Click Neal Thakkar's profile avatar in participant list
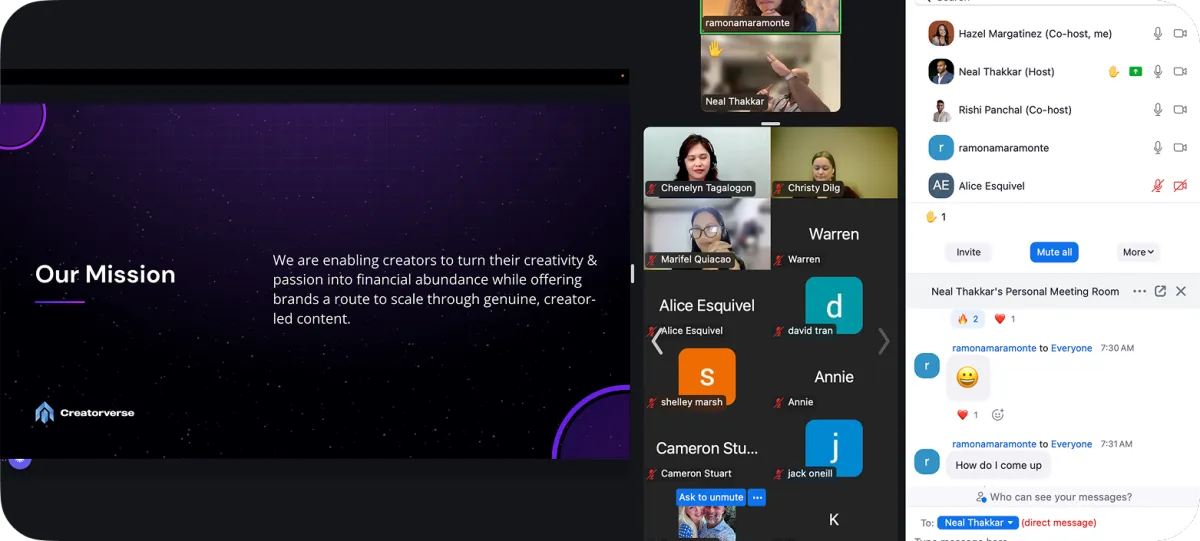Image resolution: width=1200 pixels, height=541 pixels. pyautogui.click(x=941, y=72)
